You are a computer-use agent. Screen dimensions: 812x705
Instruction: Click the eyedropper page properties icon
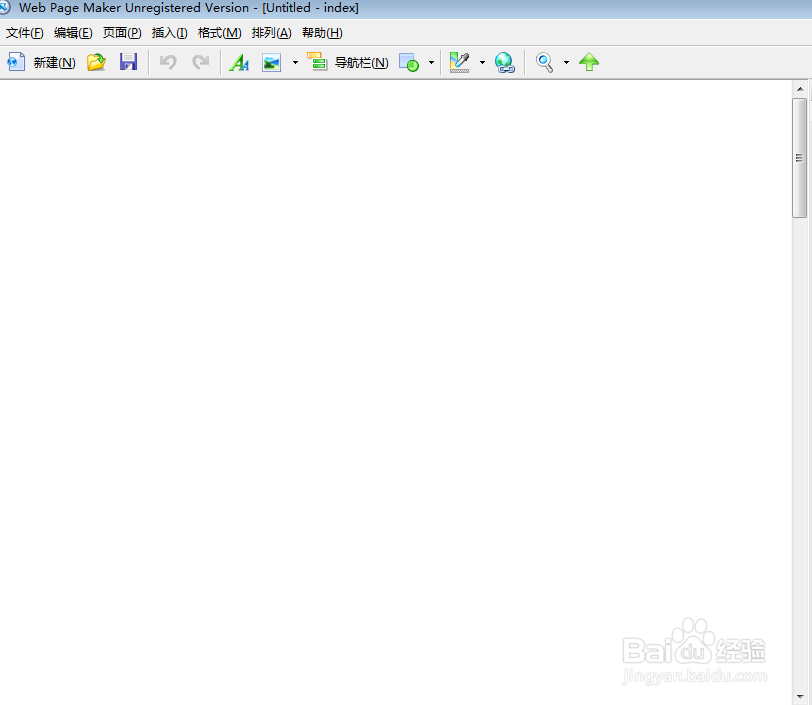click(x=459, y=63)
